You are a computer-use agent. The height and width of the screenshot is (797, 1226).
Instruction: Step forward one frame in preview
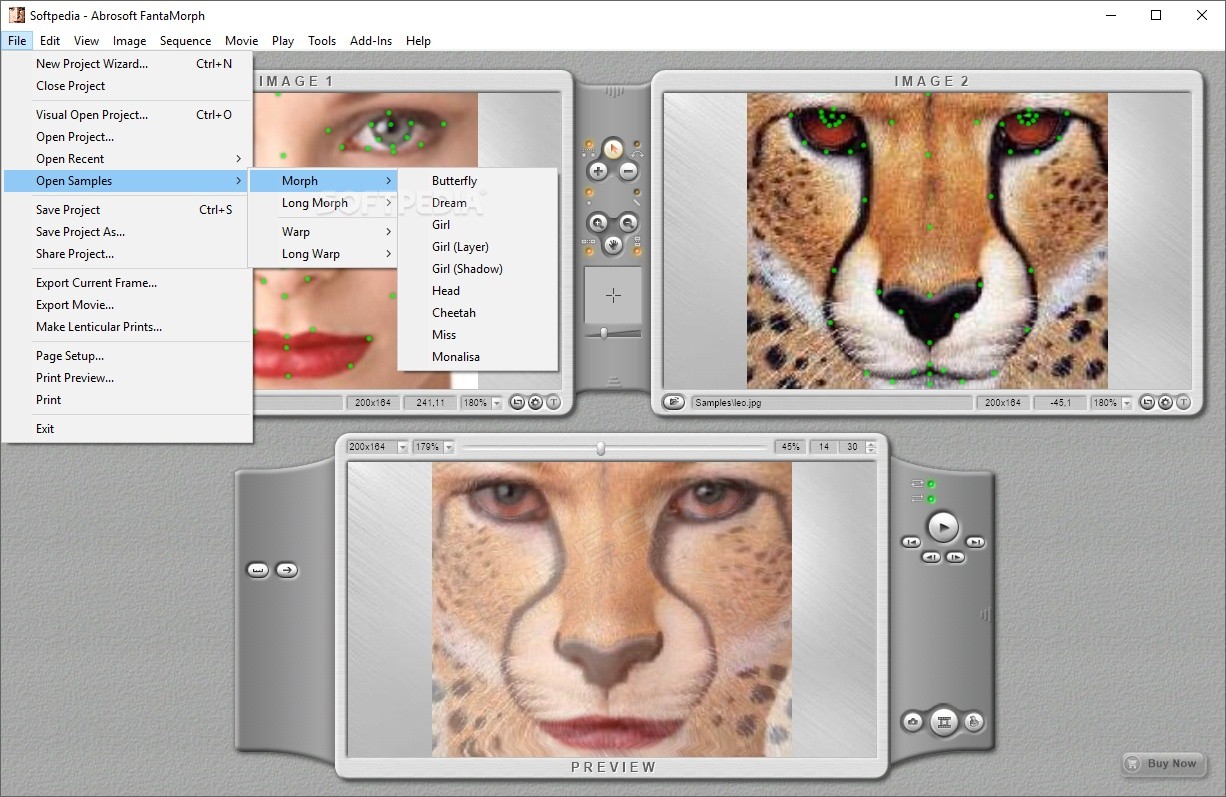955,557
